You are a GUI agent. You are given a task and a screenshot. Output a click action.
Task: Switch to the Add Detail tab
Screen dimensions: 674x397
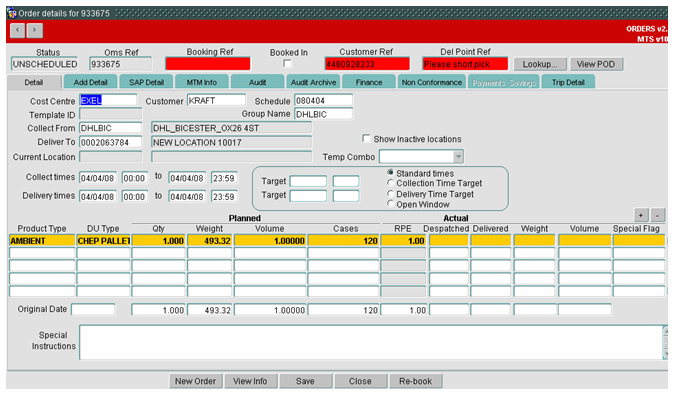pyautogui.click(x=90, y=82)
